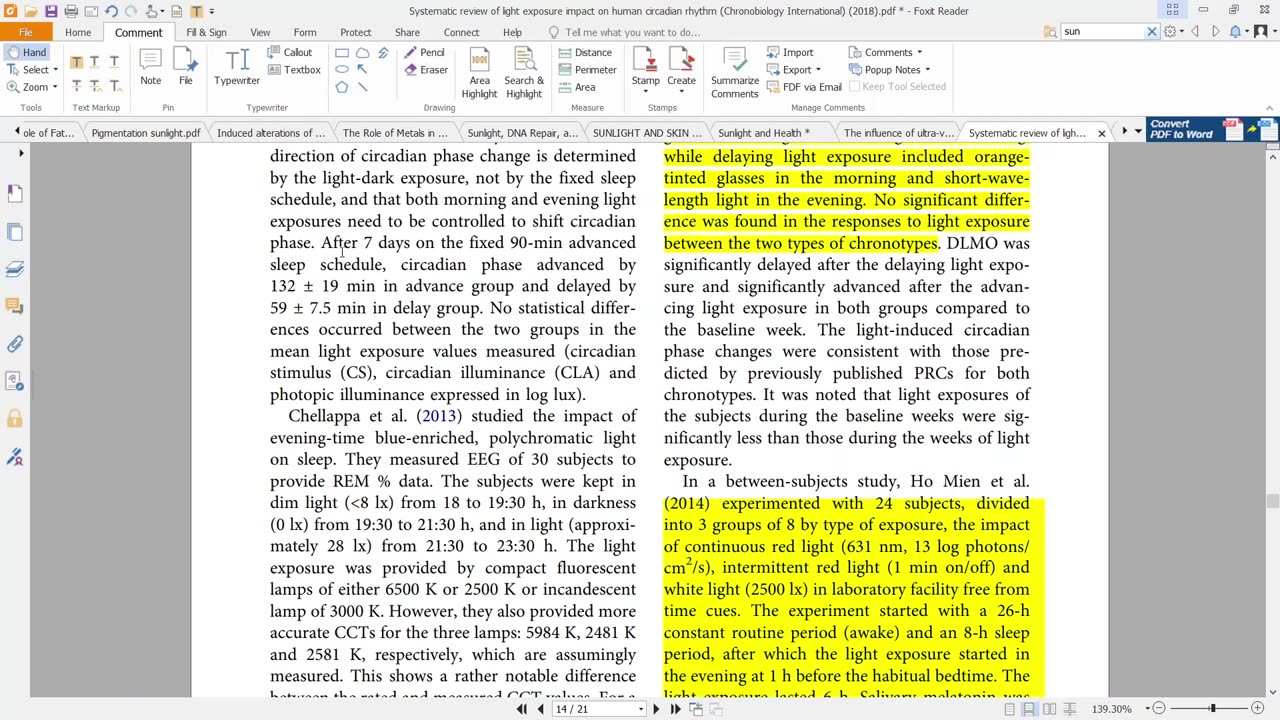
Task: Select the Hand tool
Action: [x=26, y=52]
